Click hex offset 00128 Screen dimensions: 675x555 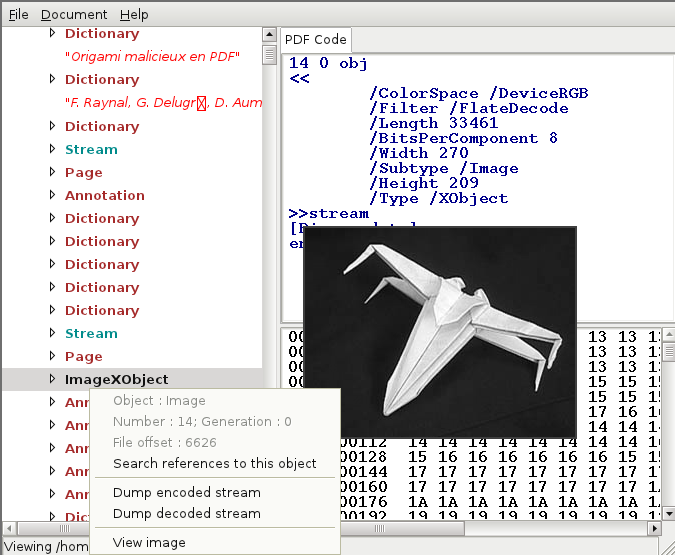coord(364,457)
